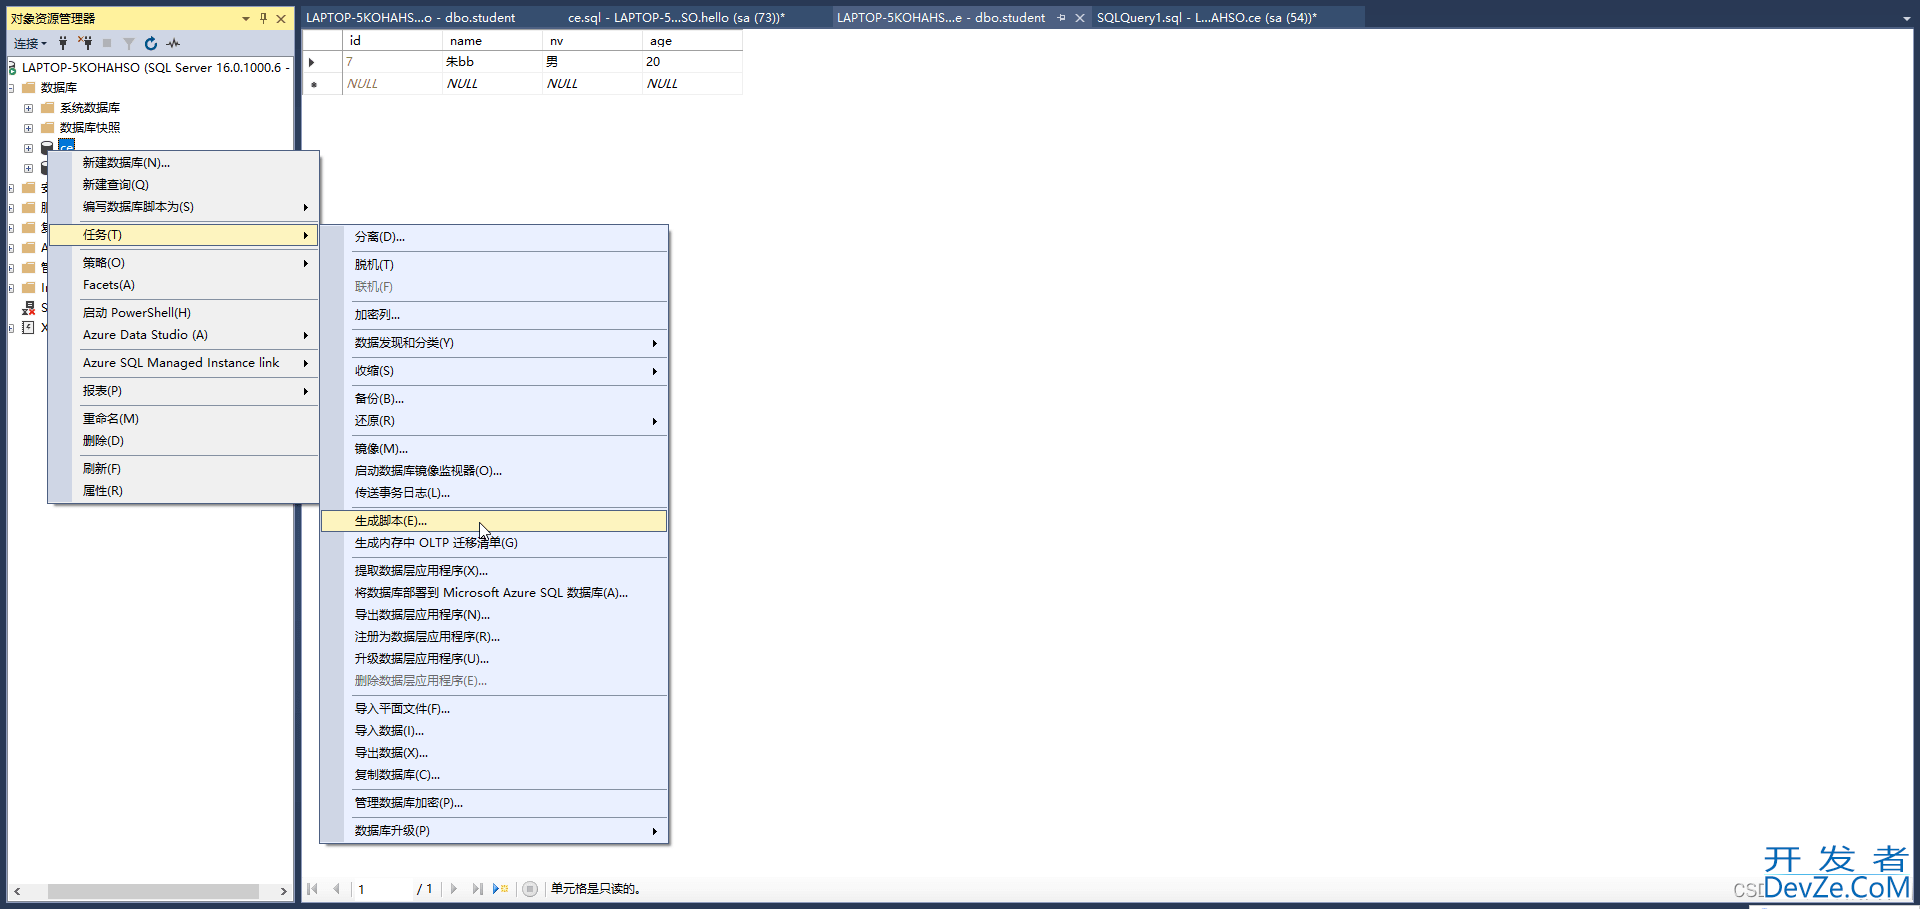Click 提取数据层应用程序(X)... entry
The width and height of the screenshot is (1920, 909).
pos(494,571)
